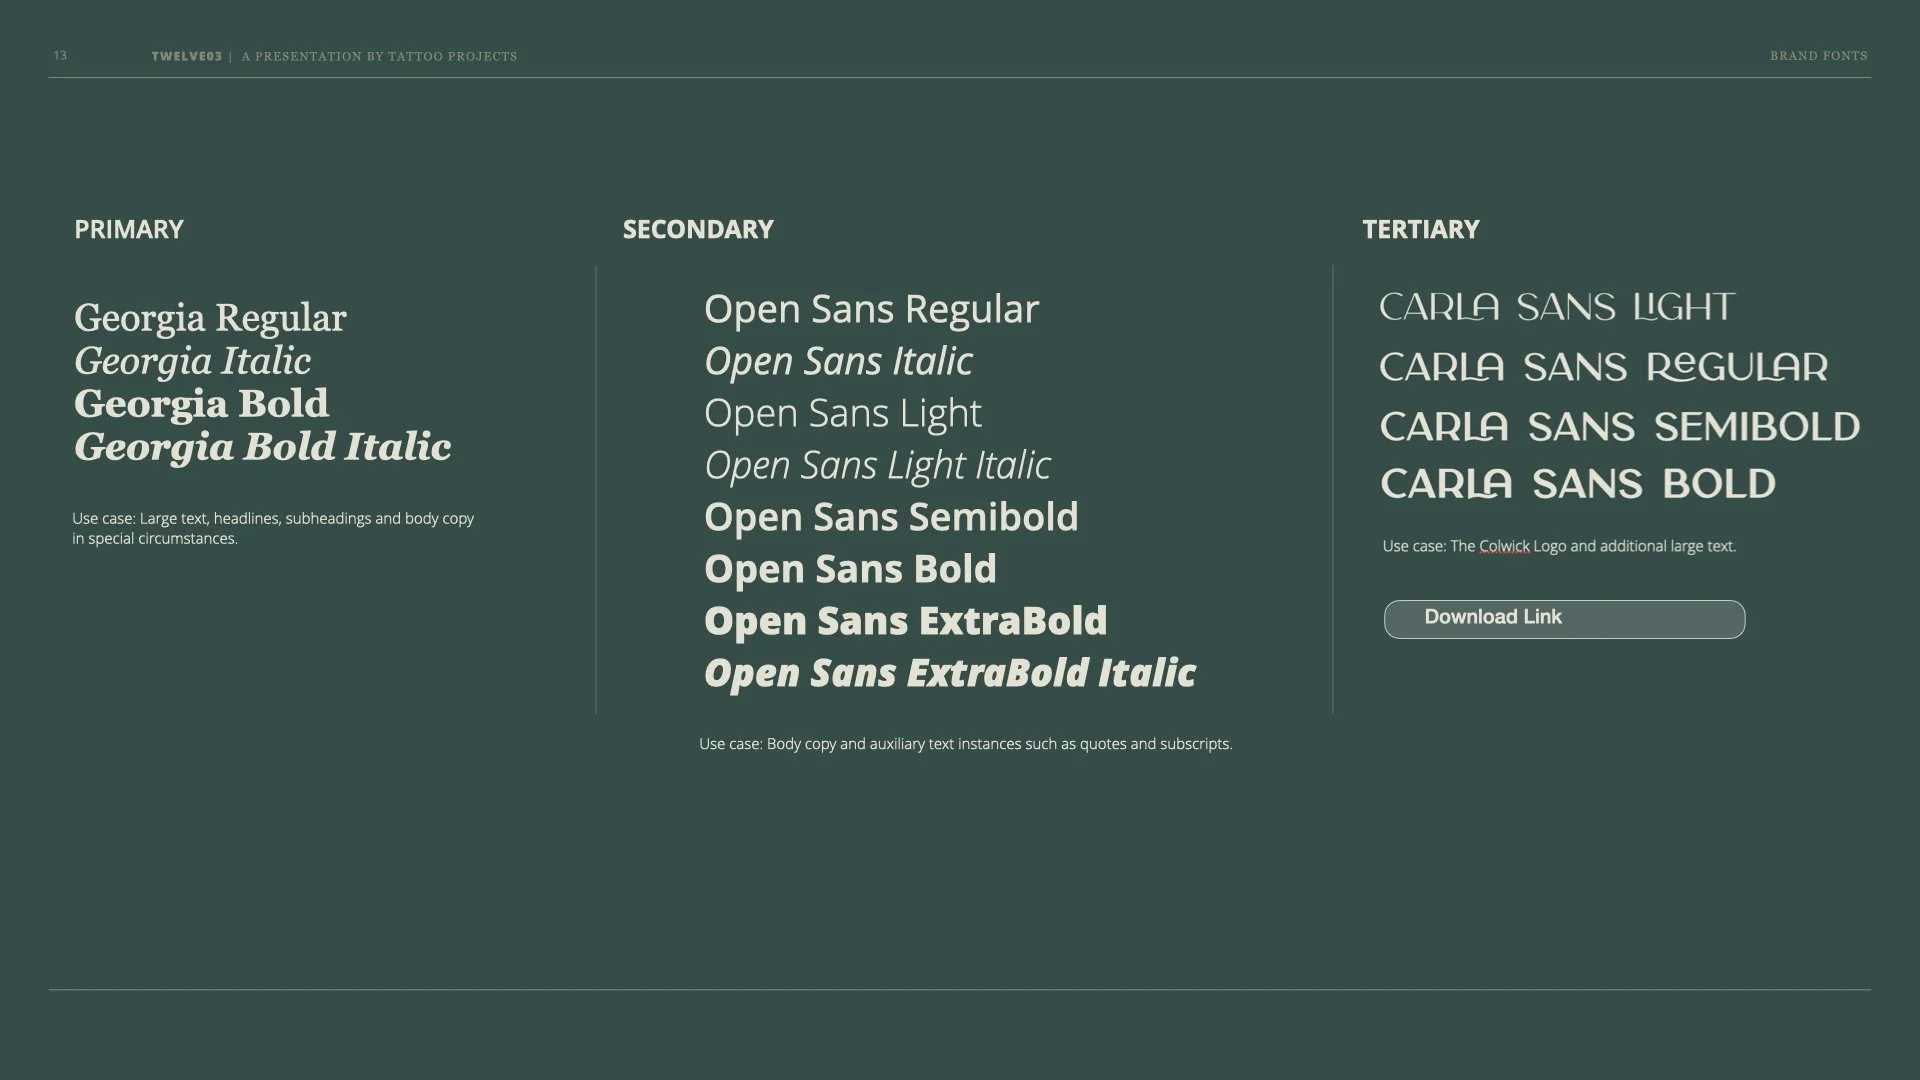Viewport: 1920px width, 1080px height.
Task: Click the Carla Sans Regular sample line
Action: 1603,367
